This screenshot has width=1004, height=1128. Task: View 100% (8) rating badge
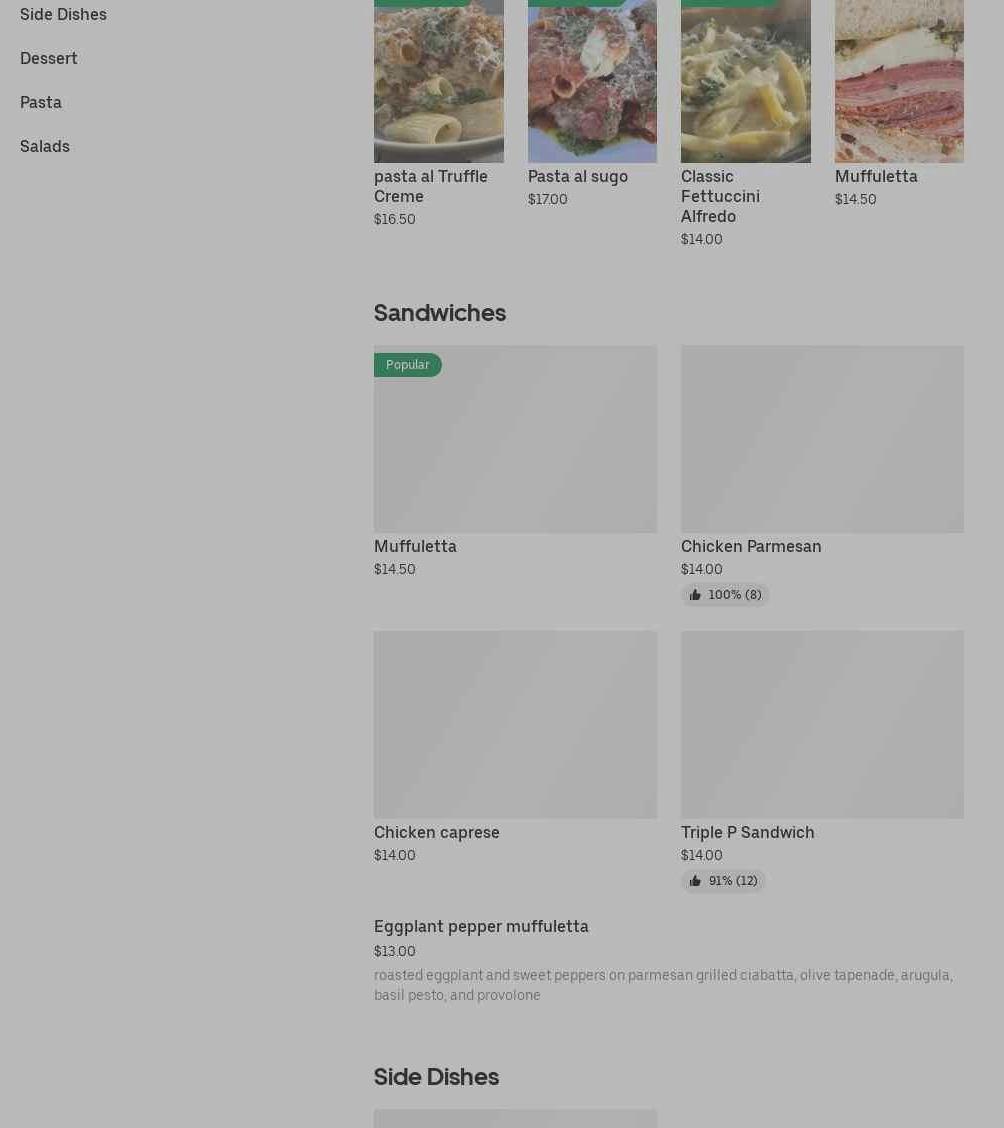tap(725, 595)
